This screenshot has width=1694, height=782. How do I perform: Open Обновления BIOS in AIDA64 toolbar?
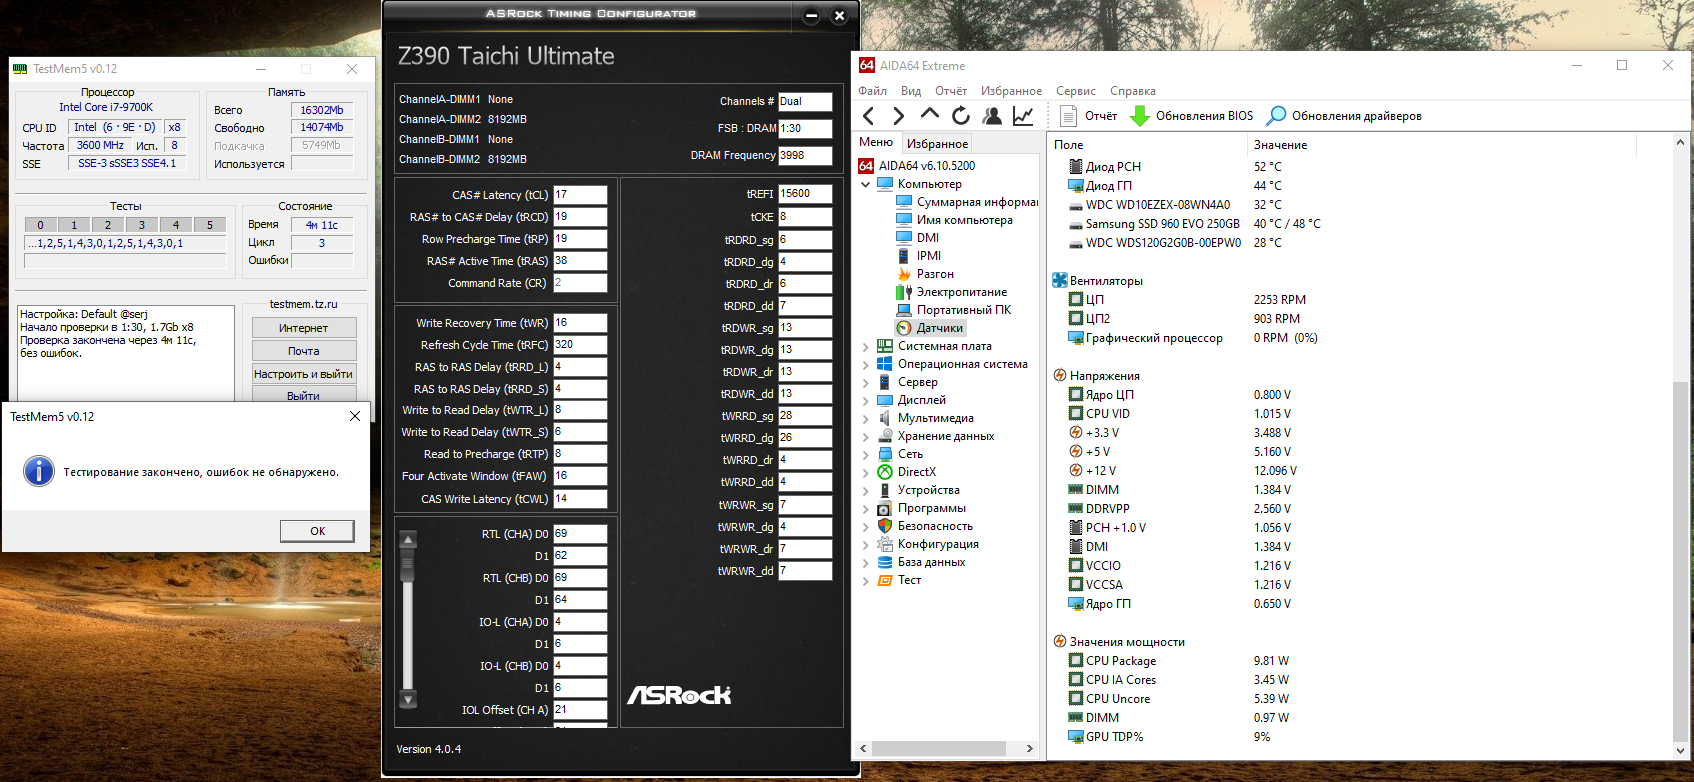(1191, 116)
